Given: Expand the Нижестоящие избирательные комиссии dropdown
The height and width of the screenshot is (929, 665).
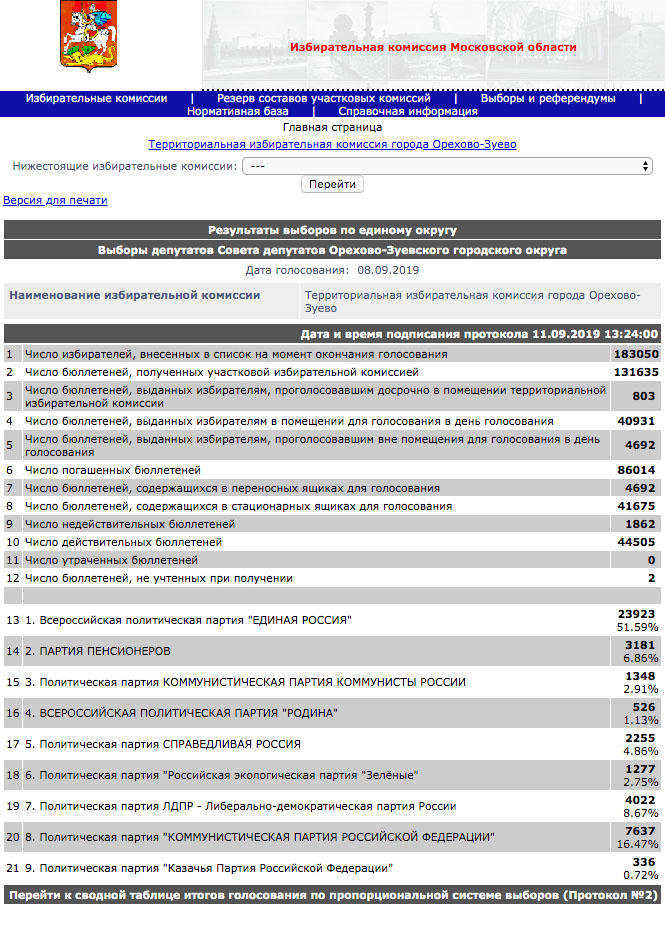Looking at the screenshot, I should [x=447, y=166].
